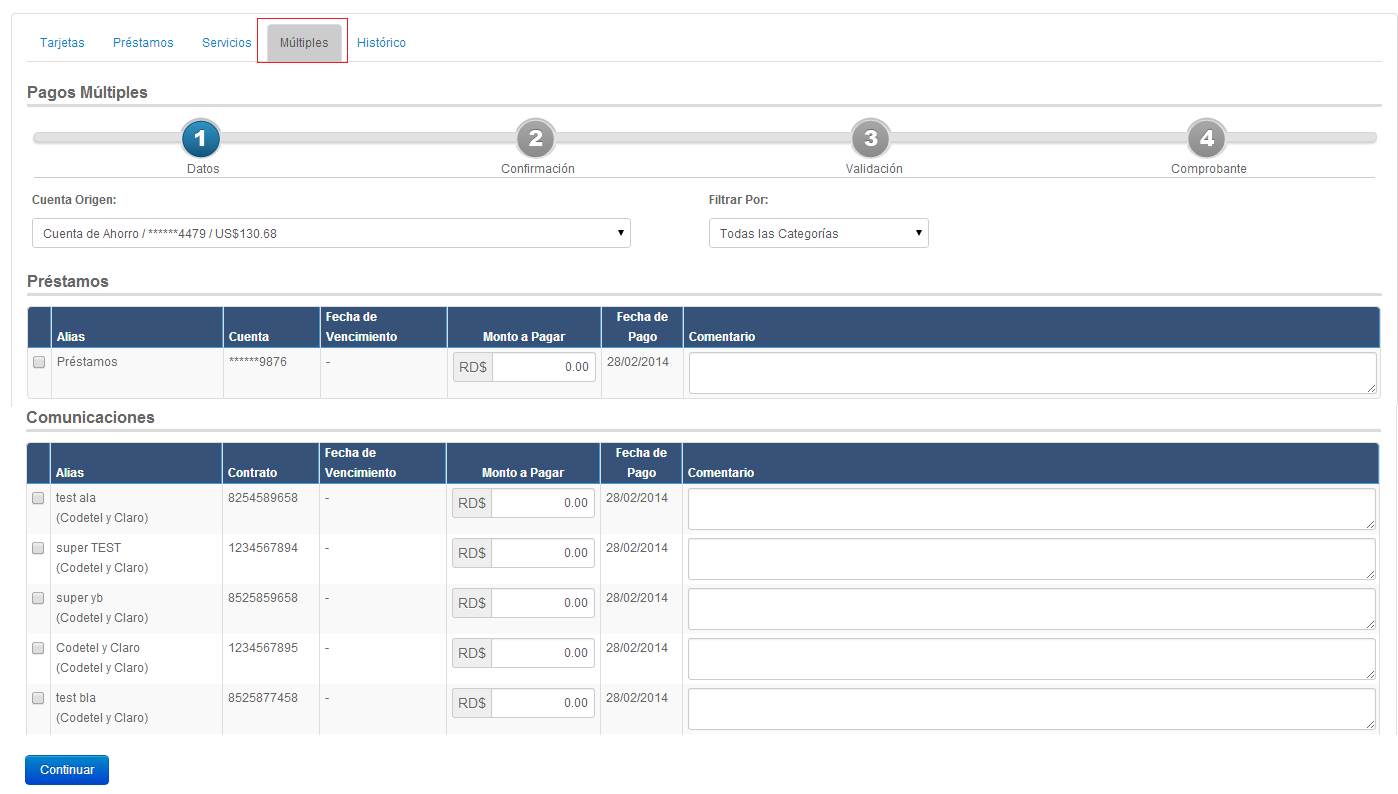The image size is (1398, 794).
Task: Click Monto a Pagar field for Préstamos
Action: click(543, 367)
